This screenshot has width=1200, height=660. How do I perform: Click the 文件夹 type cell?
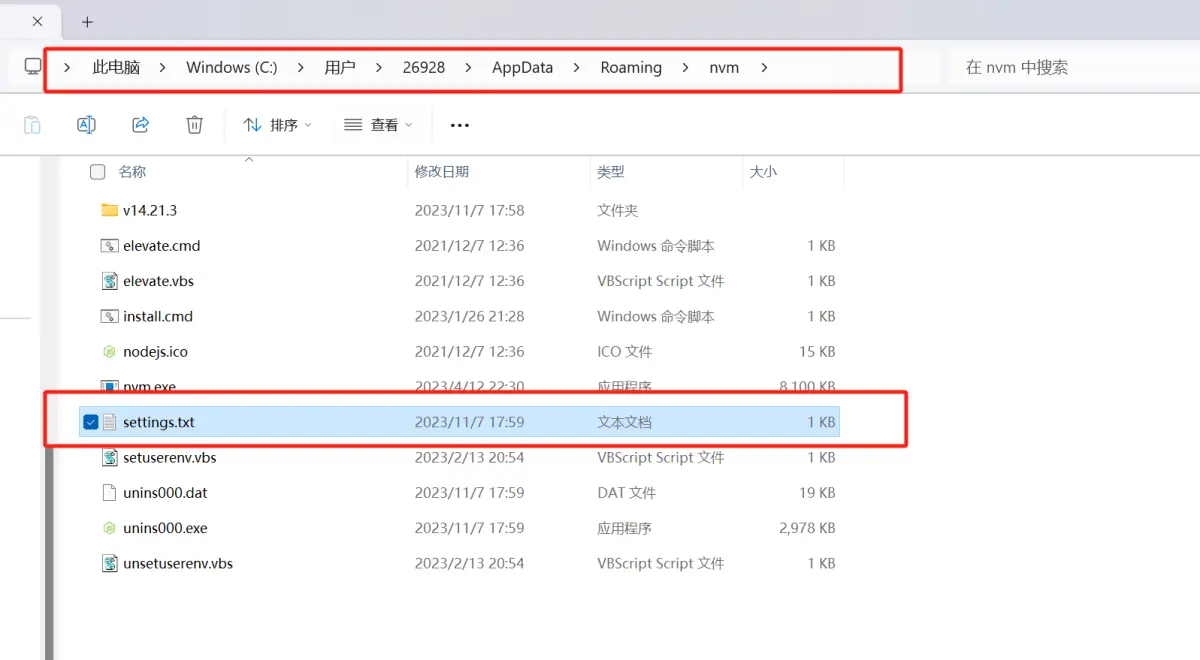618,210
